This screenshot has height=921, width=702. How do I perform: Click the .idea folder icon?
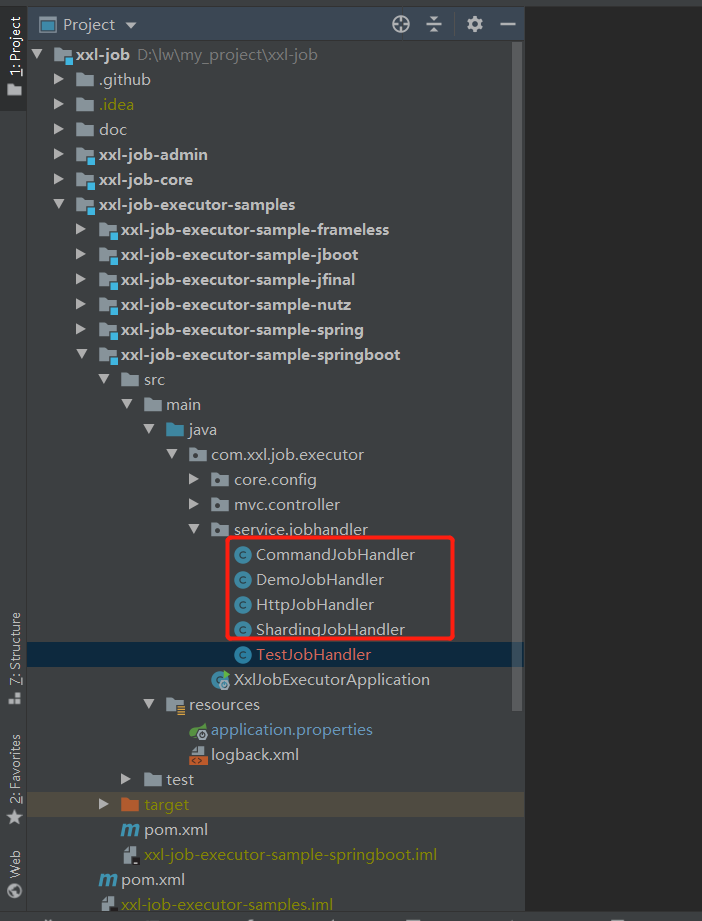[85, 105]
